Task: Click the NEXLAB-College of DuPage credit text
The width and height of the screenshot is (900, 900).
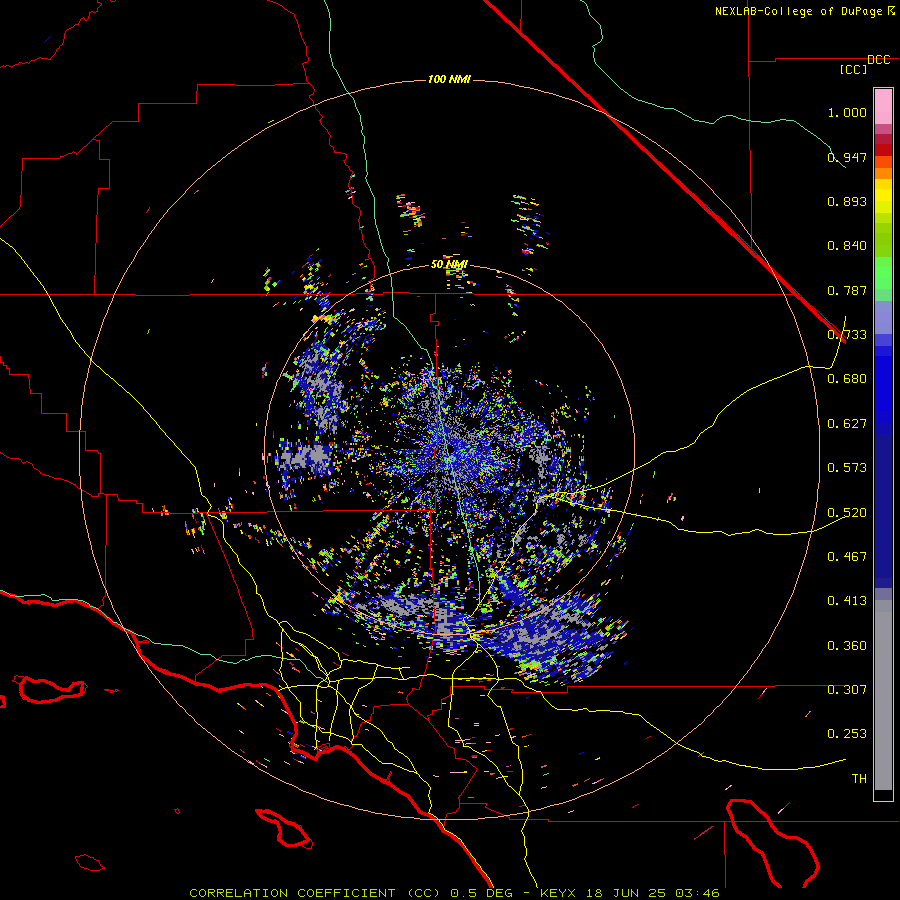Action: (x=798, y=11)
